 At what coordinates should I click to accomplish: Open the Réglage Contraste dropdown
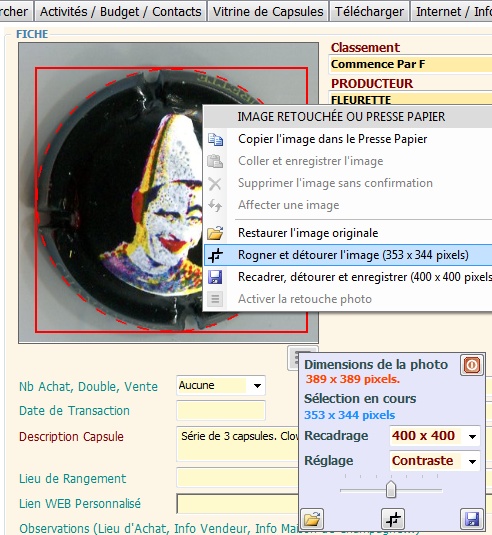472,461
